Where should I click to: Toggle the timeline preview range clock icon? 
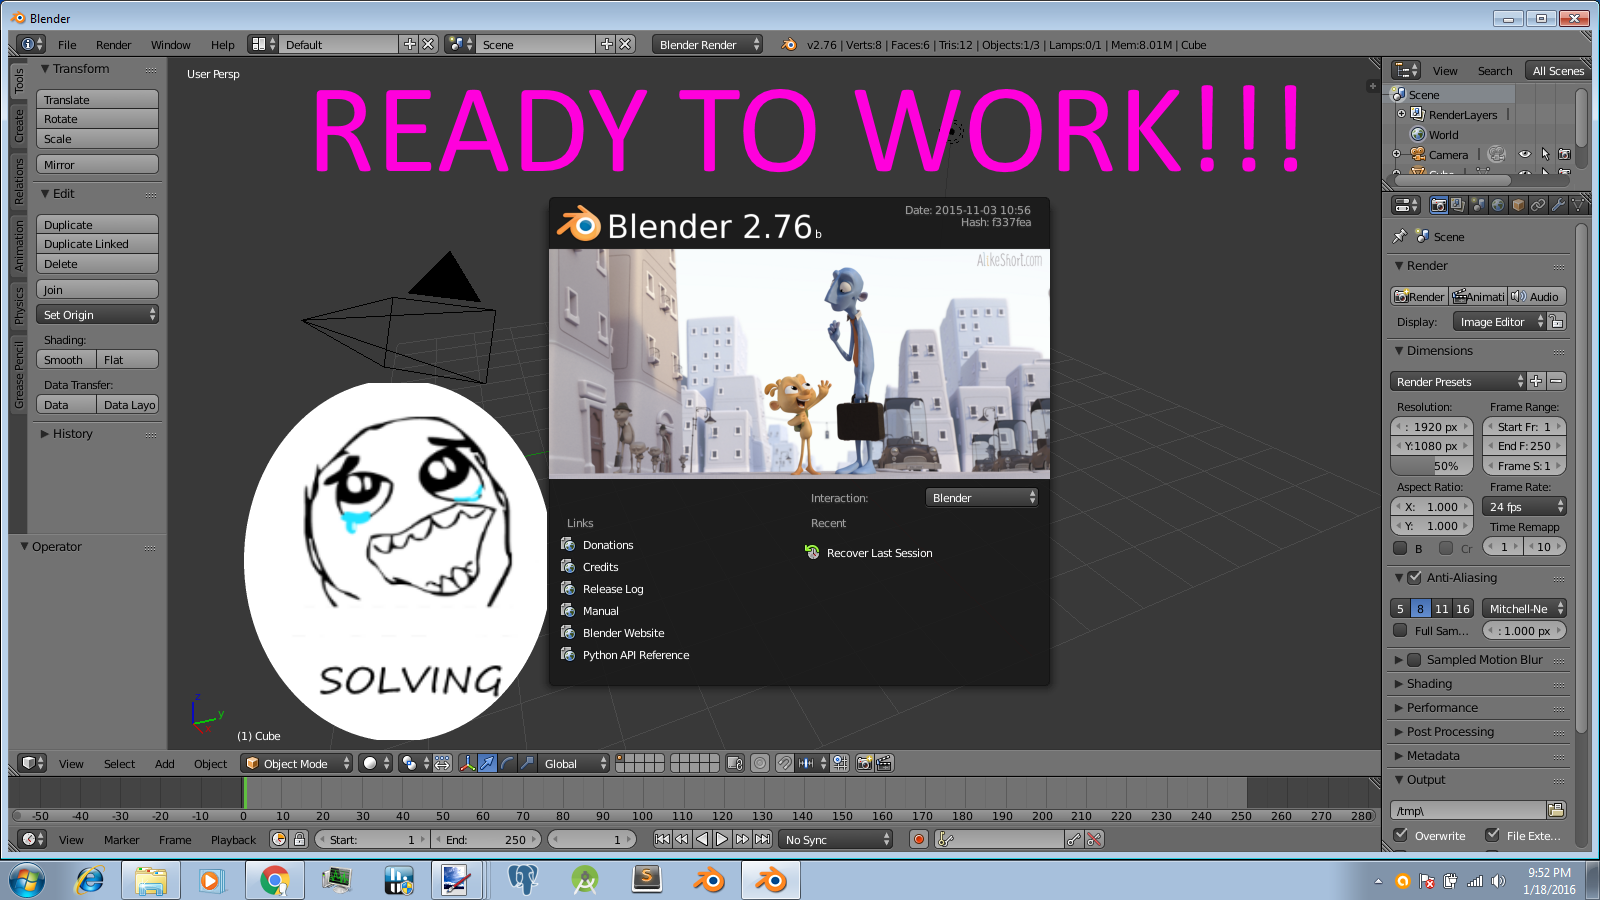click(279, 839)
